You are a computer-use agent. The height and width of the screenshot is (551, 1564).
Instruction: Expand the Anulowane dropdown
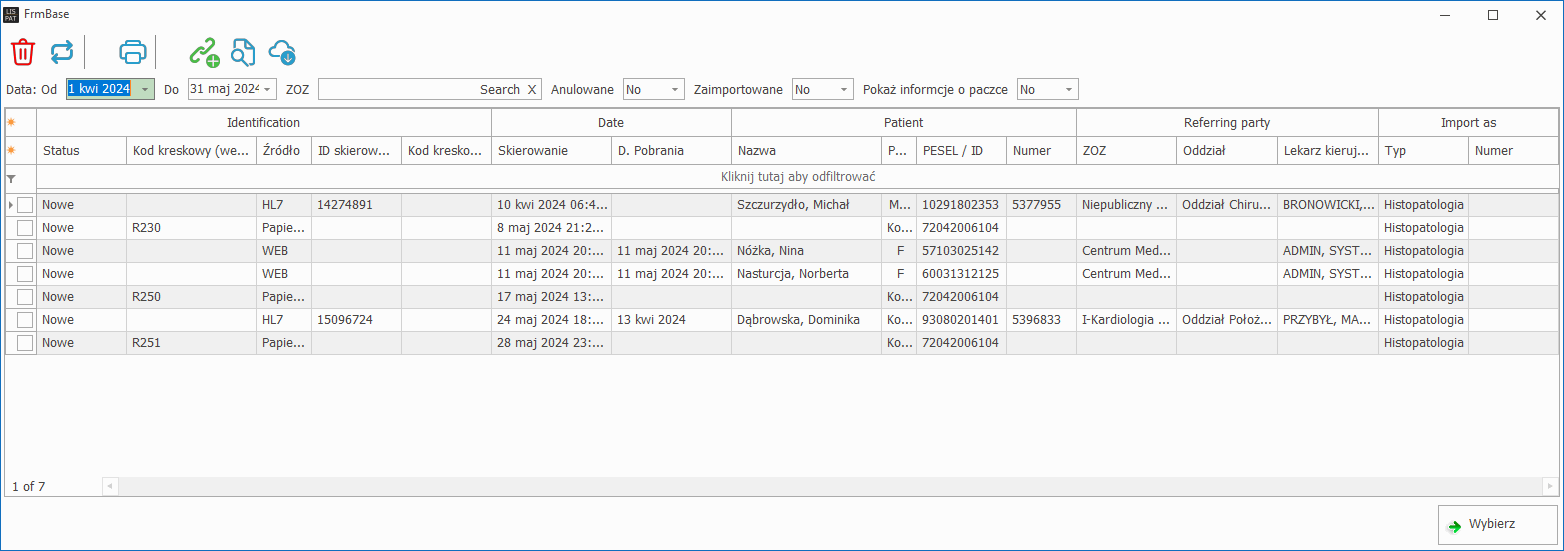point(675,90)
